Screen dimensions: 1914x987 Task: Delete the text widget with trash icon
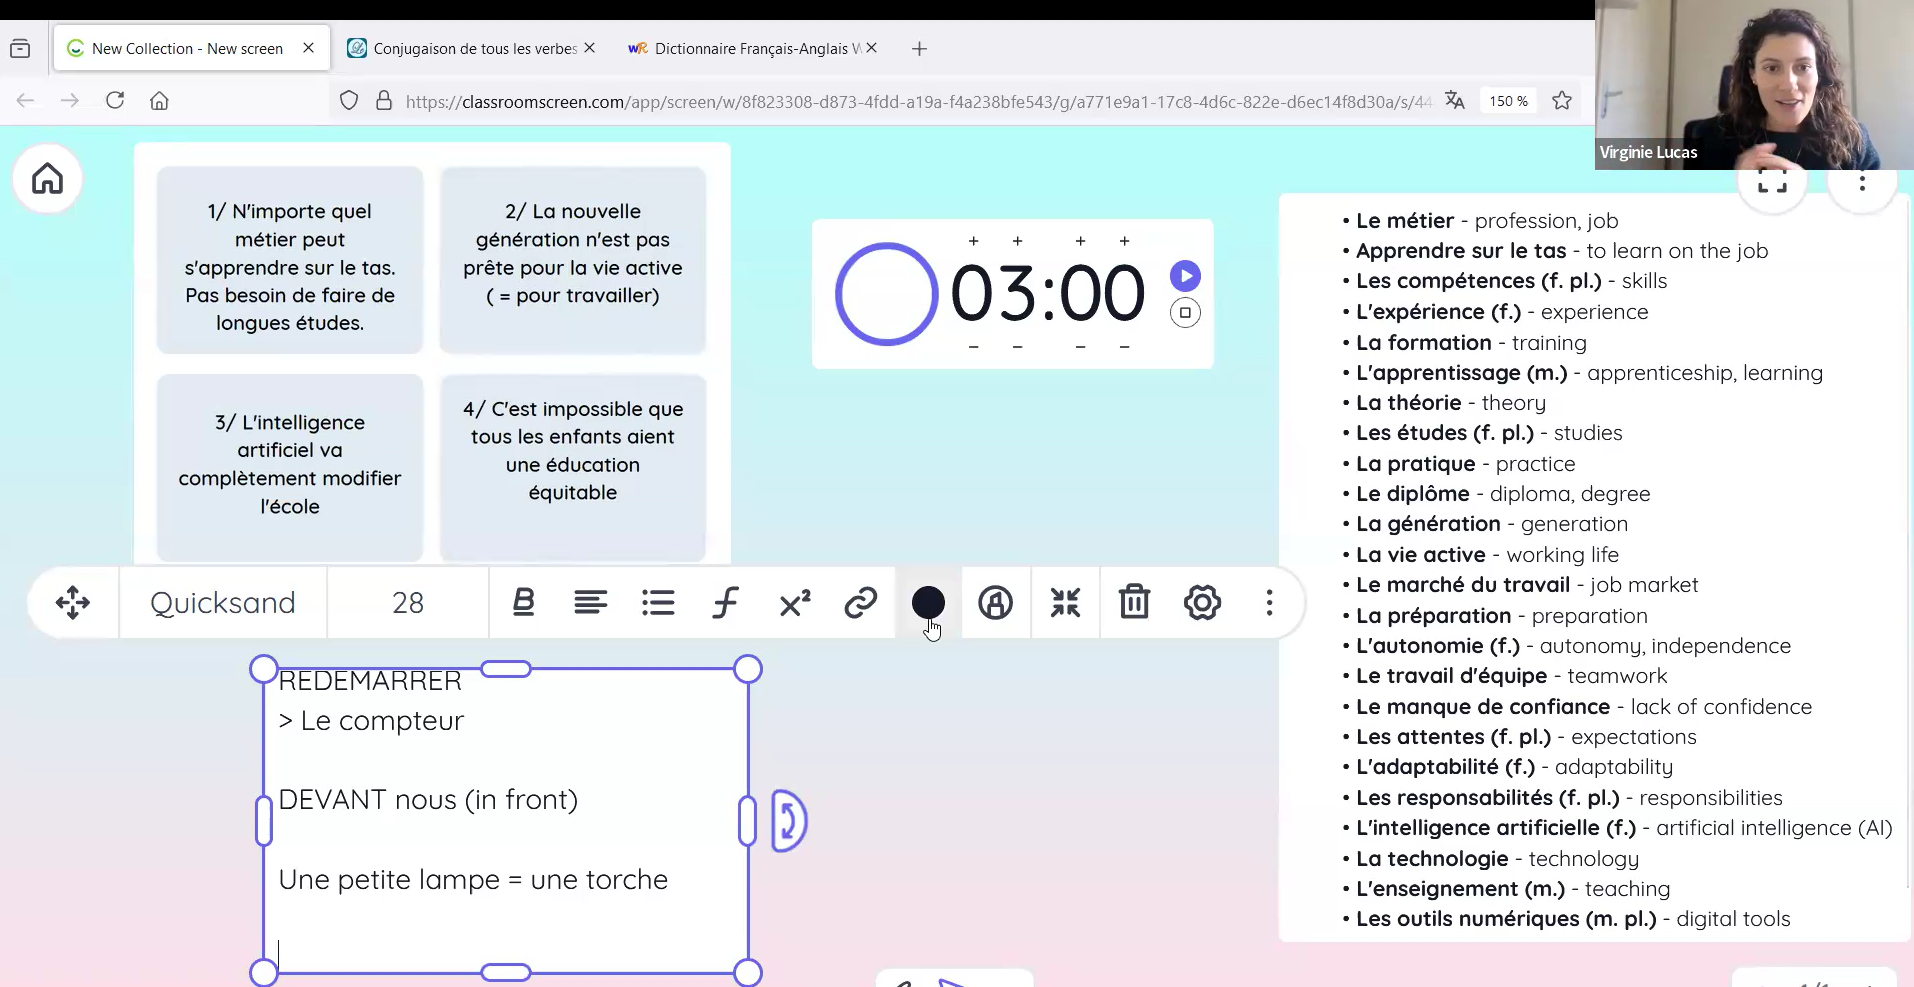click(1134, 603)
